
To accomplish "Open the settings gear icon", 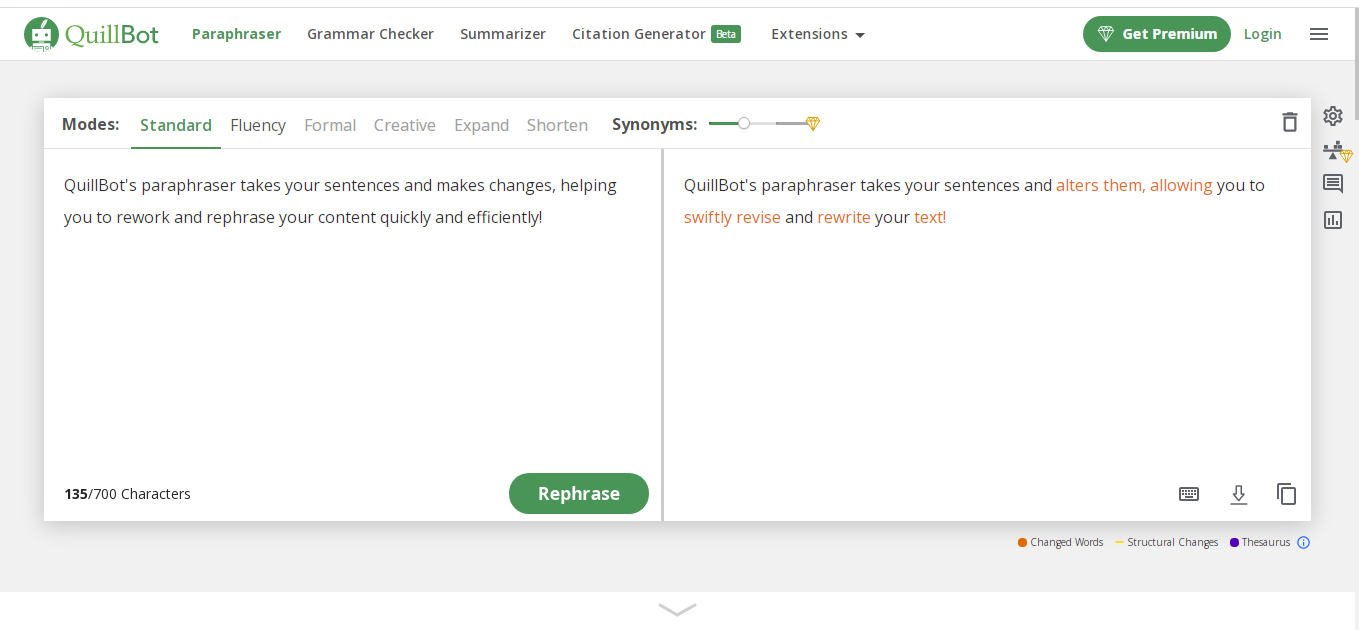I will tap(1332, 116).
